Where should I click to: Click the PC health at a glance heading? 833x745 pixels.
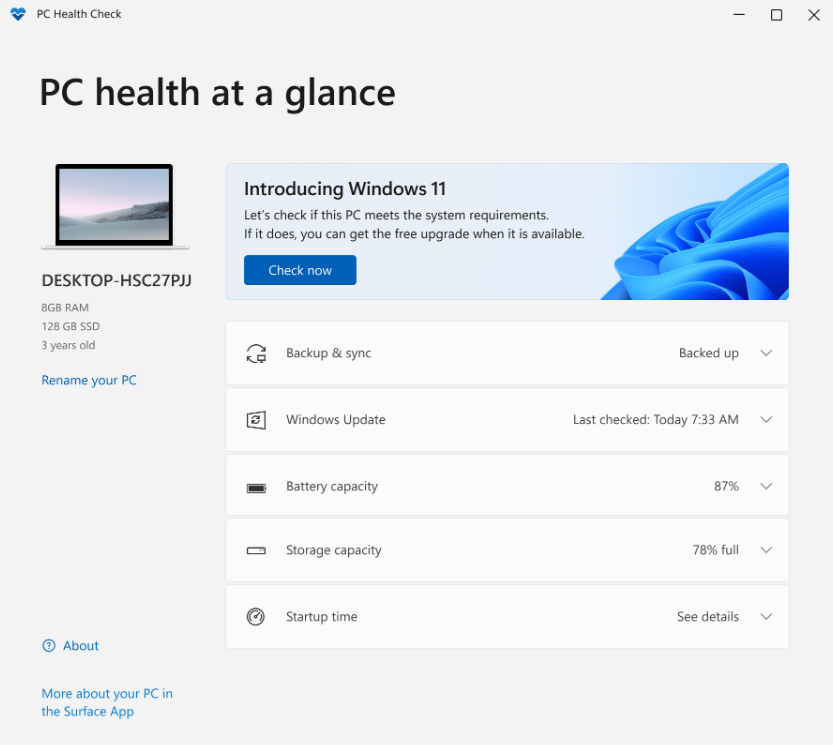(x=217, y=93)
